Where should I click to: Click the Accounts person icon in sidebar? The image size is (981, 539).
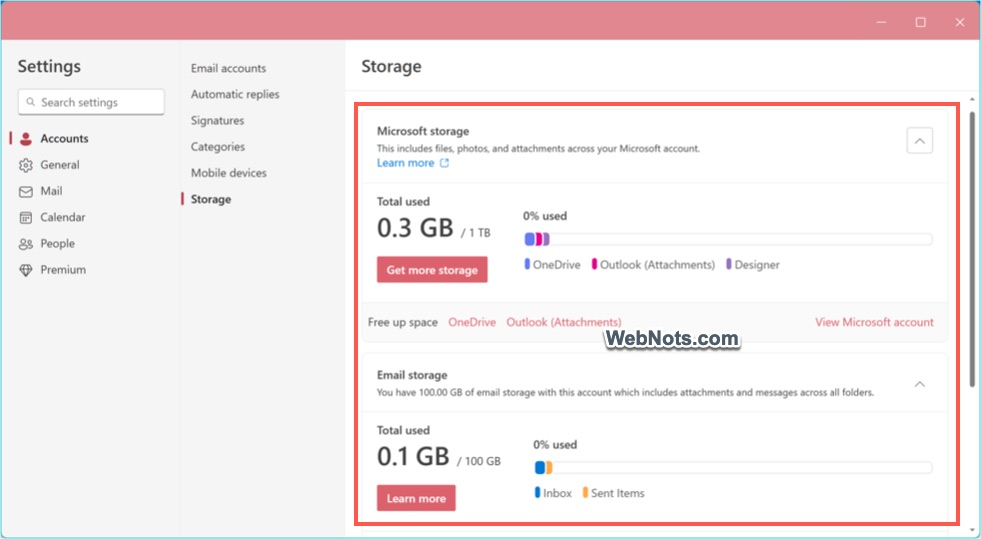(26, 139)
